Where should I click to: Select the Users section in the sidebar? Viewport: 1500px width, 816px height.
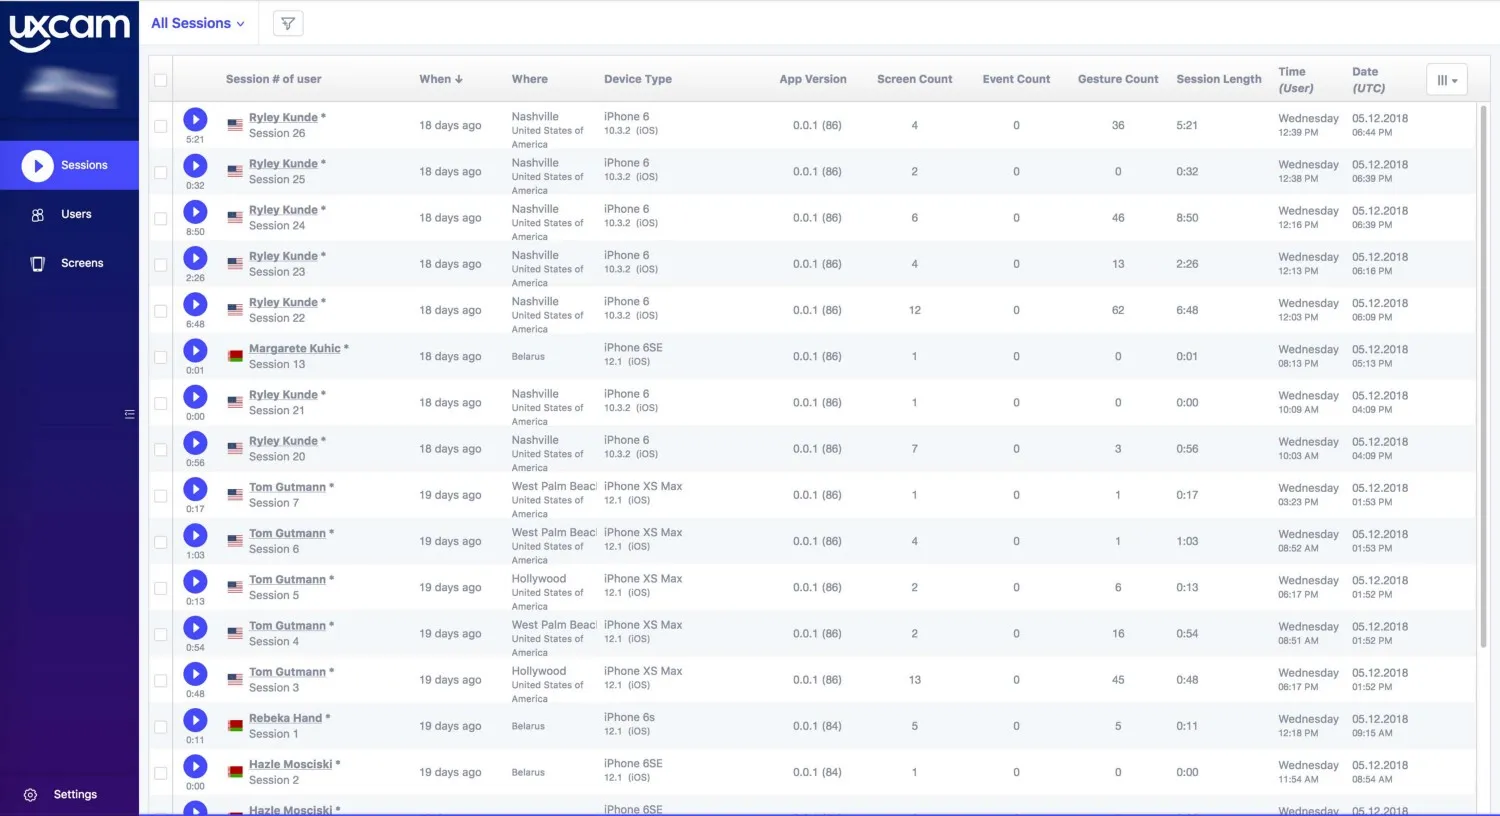pos(77,214)
